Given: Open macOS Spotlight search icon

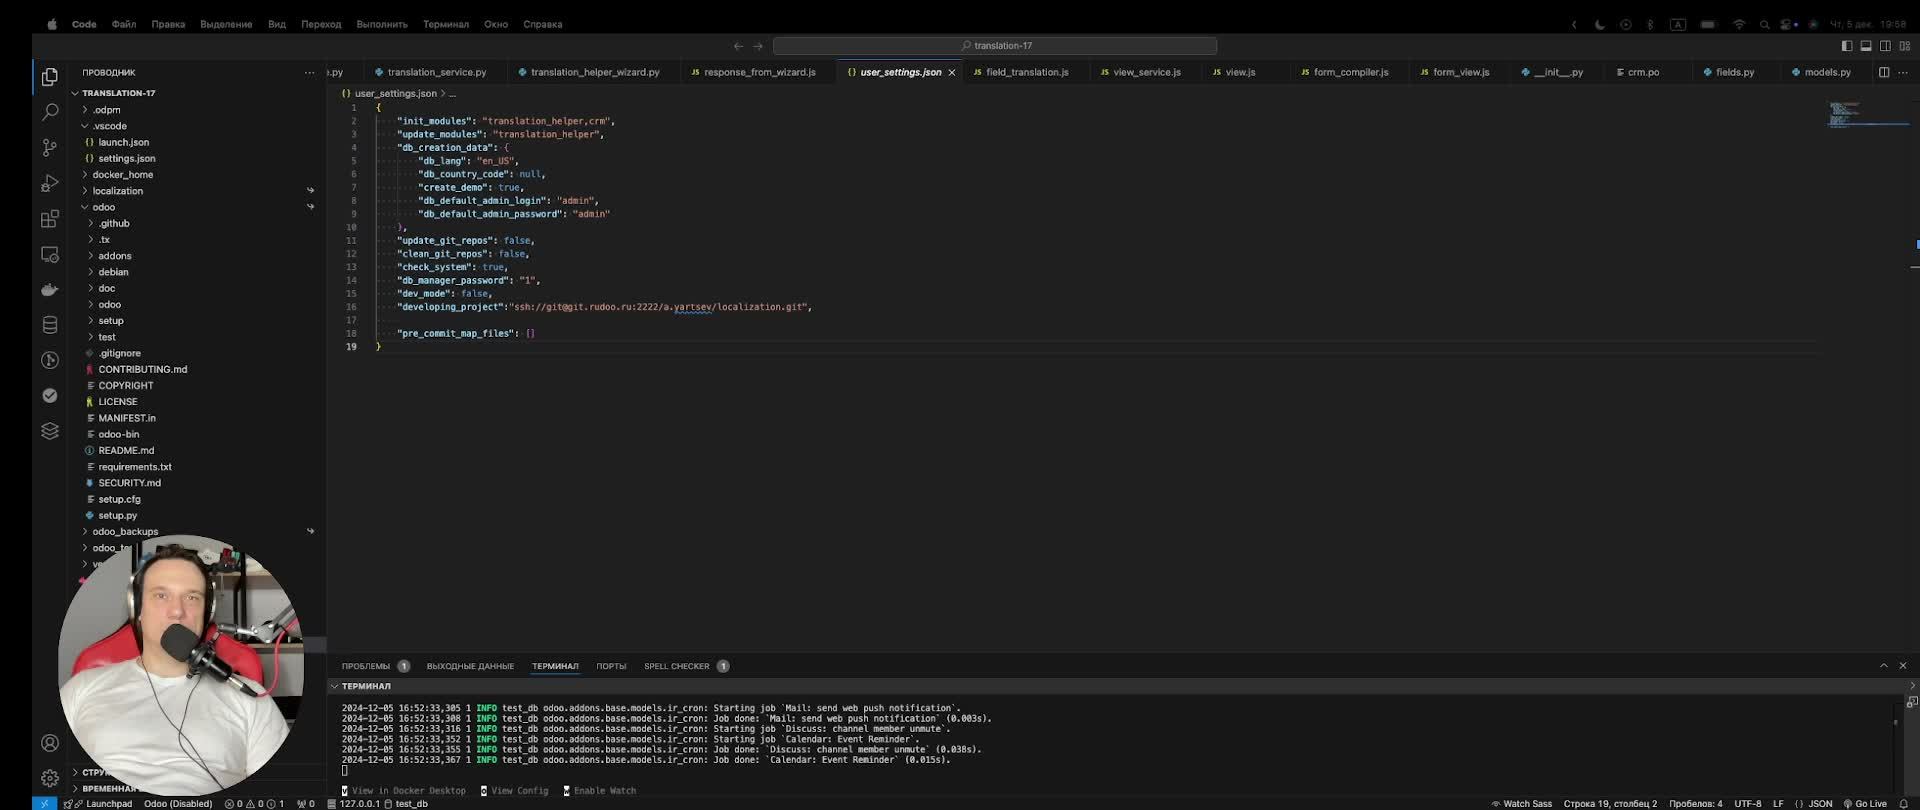Looking at the screenshot, I should (1765, 24).
